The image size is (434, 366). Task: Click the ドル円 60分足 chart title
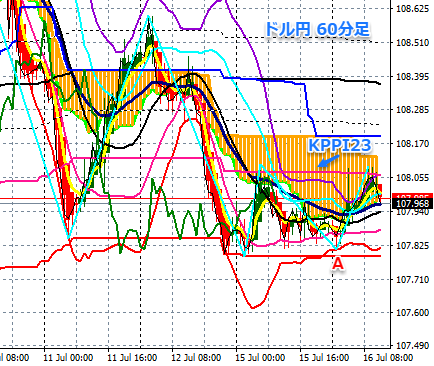point(317,29)
